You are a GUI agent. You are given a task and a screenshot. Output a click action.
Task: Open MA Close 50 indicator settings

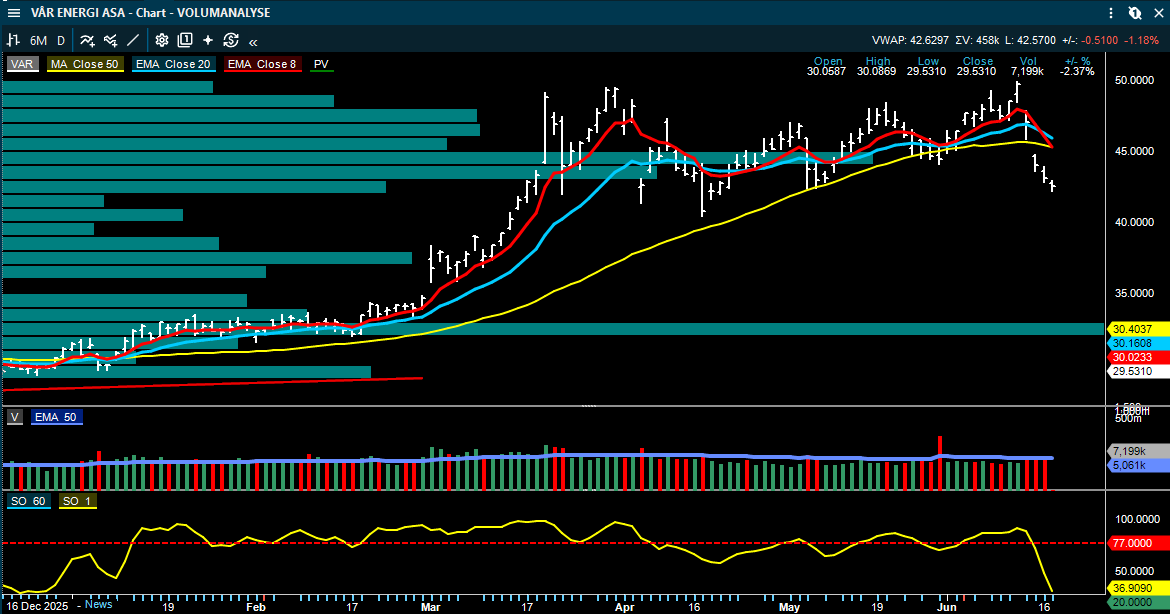pos(84,64)
